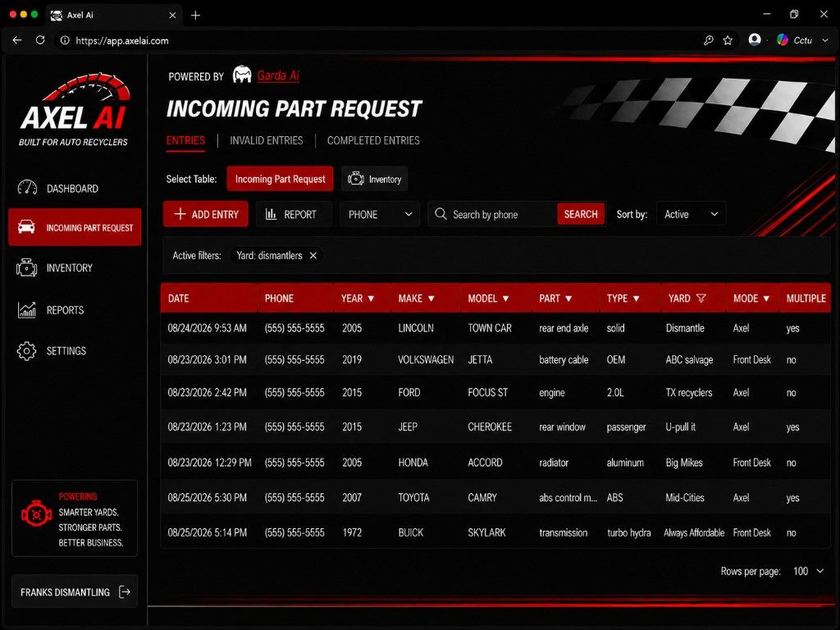Sort by the MODEL column arrow
The width and height of the screenshot is (840, 630).
pos(505,298)
